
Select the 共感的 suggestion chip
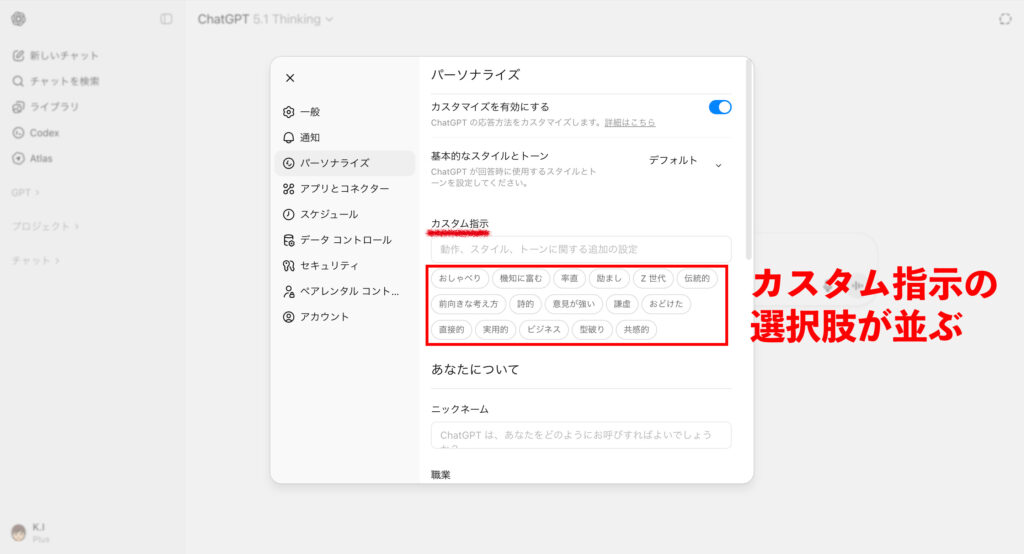pos(636,329)
